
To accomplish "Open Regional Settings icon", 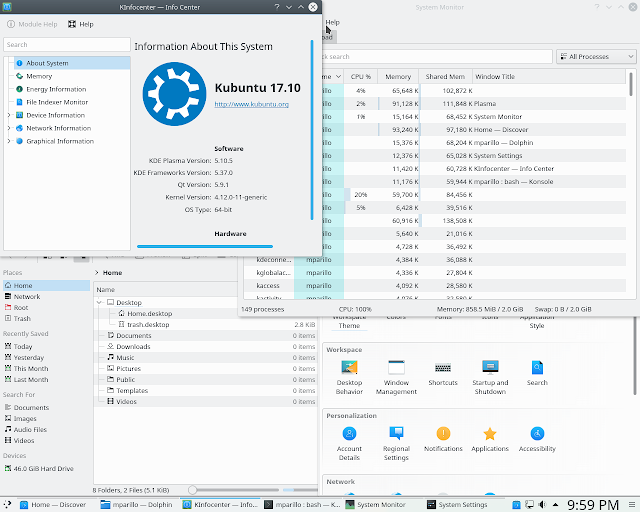I will [x=396, y=433].
